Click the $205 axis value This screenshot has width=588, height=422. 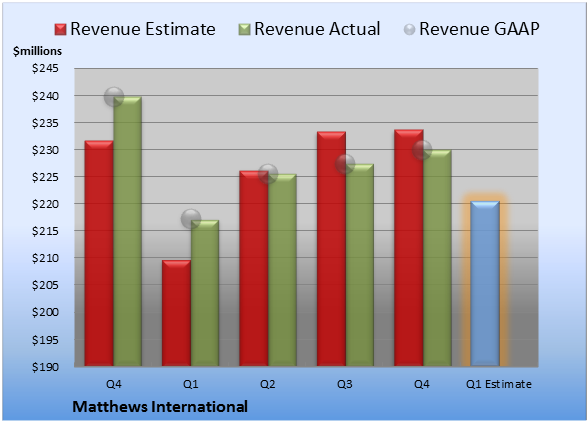45,285
